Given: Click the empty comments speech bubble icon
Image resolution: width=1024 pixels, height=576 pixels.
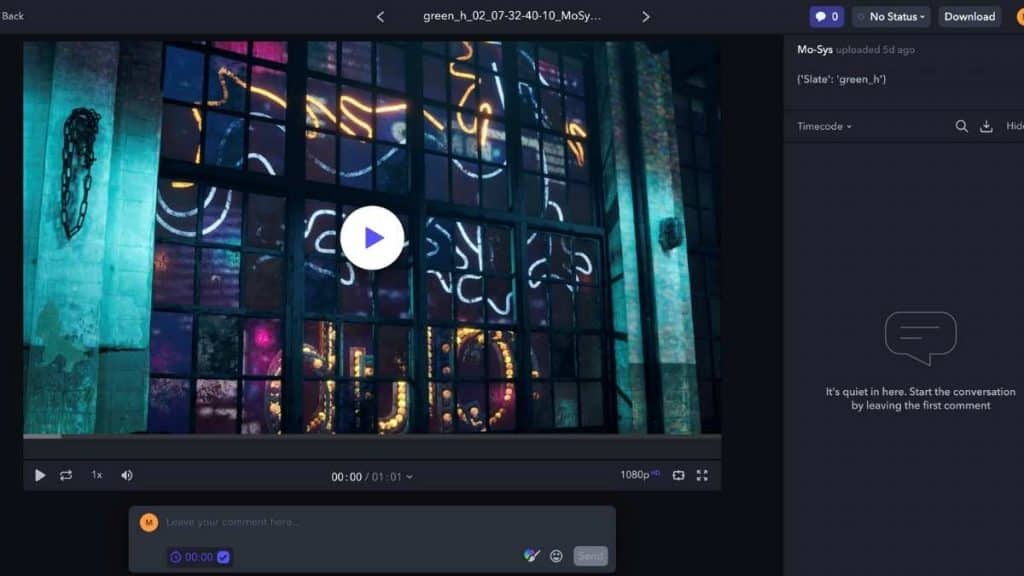Looking at the screenshot, I should click(x=920, y=338).
